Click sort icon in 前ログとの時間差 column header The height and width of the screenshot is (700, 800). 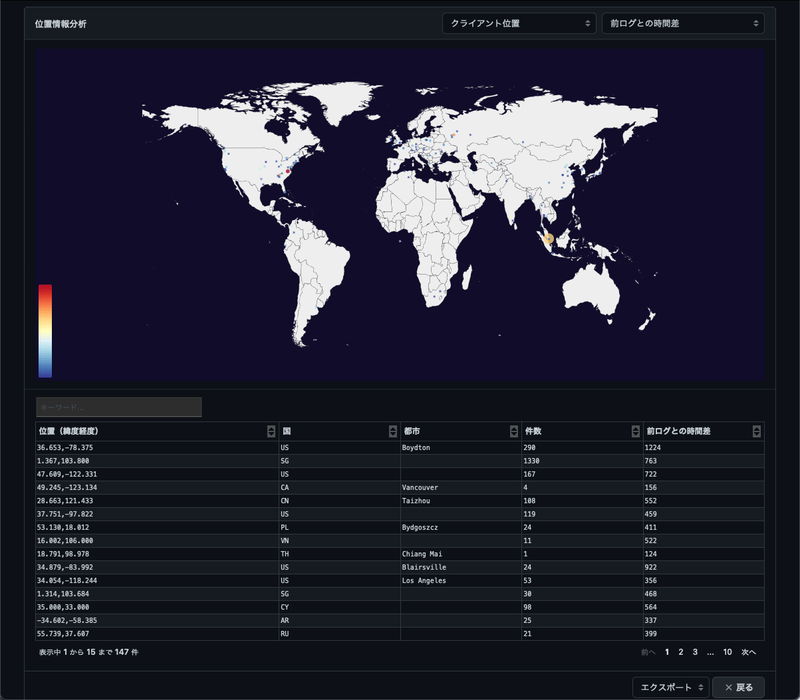pyautogui.click(x=757, y=431)
